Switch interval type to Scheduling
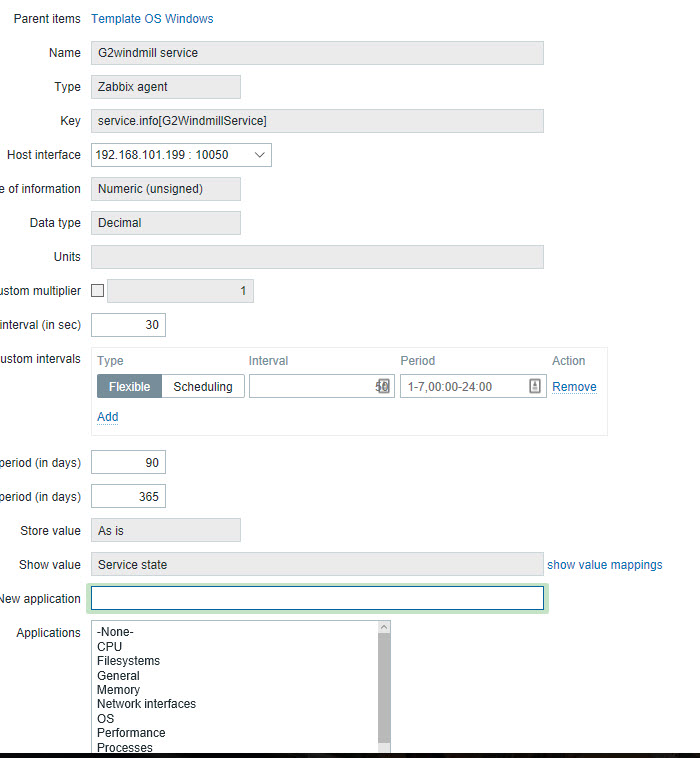The image size is (700, 758). pyautogui.click(x=203, y=386)
